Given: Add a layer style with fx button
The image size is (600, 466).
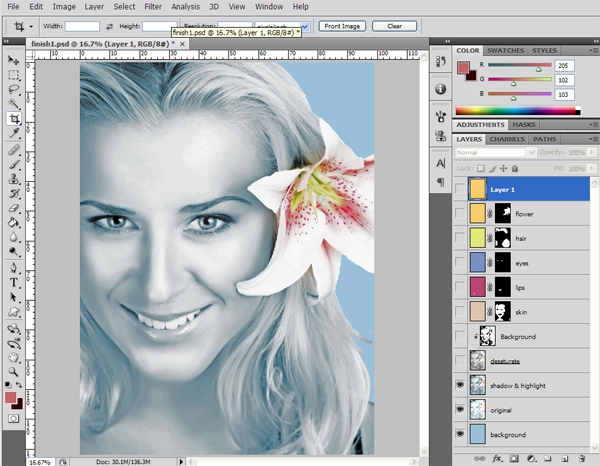Looking at the screenshot, I should click(x=497, y=458).
